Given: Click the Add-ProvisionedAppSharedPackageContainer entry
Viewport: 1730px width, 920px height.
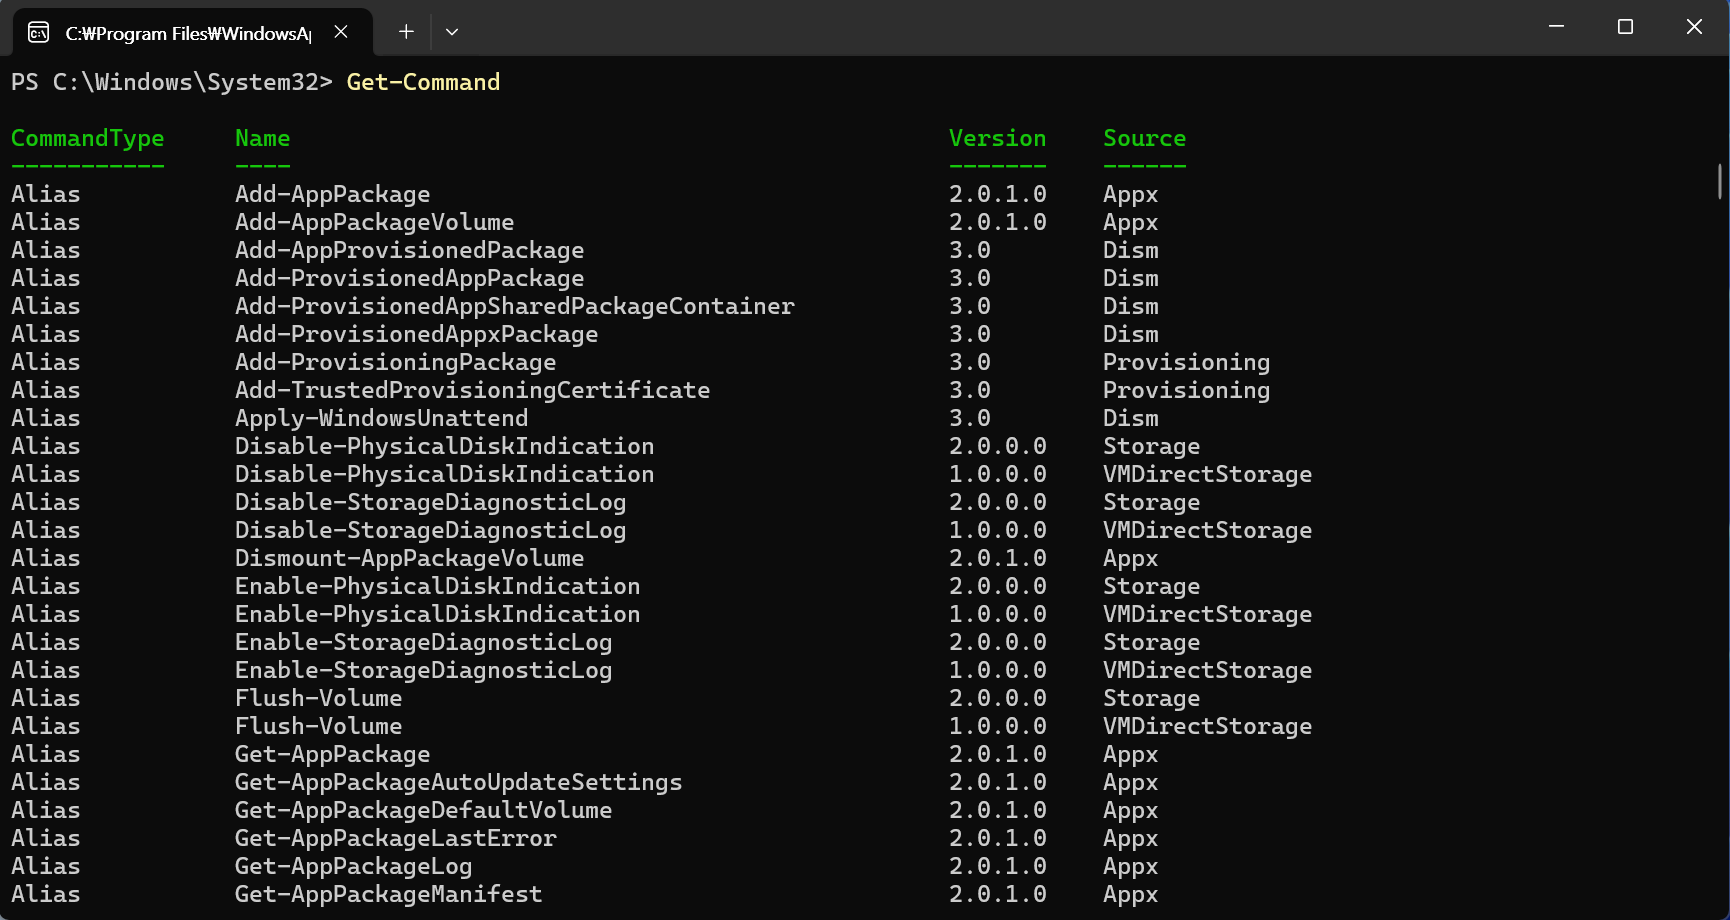Looking at the screenshot, I should (515, 306).
